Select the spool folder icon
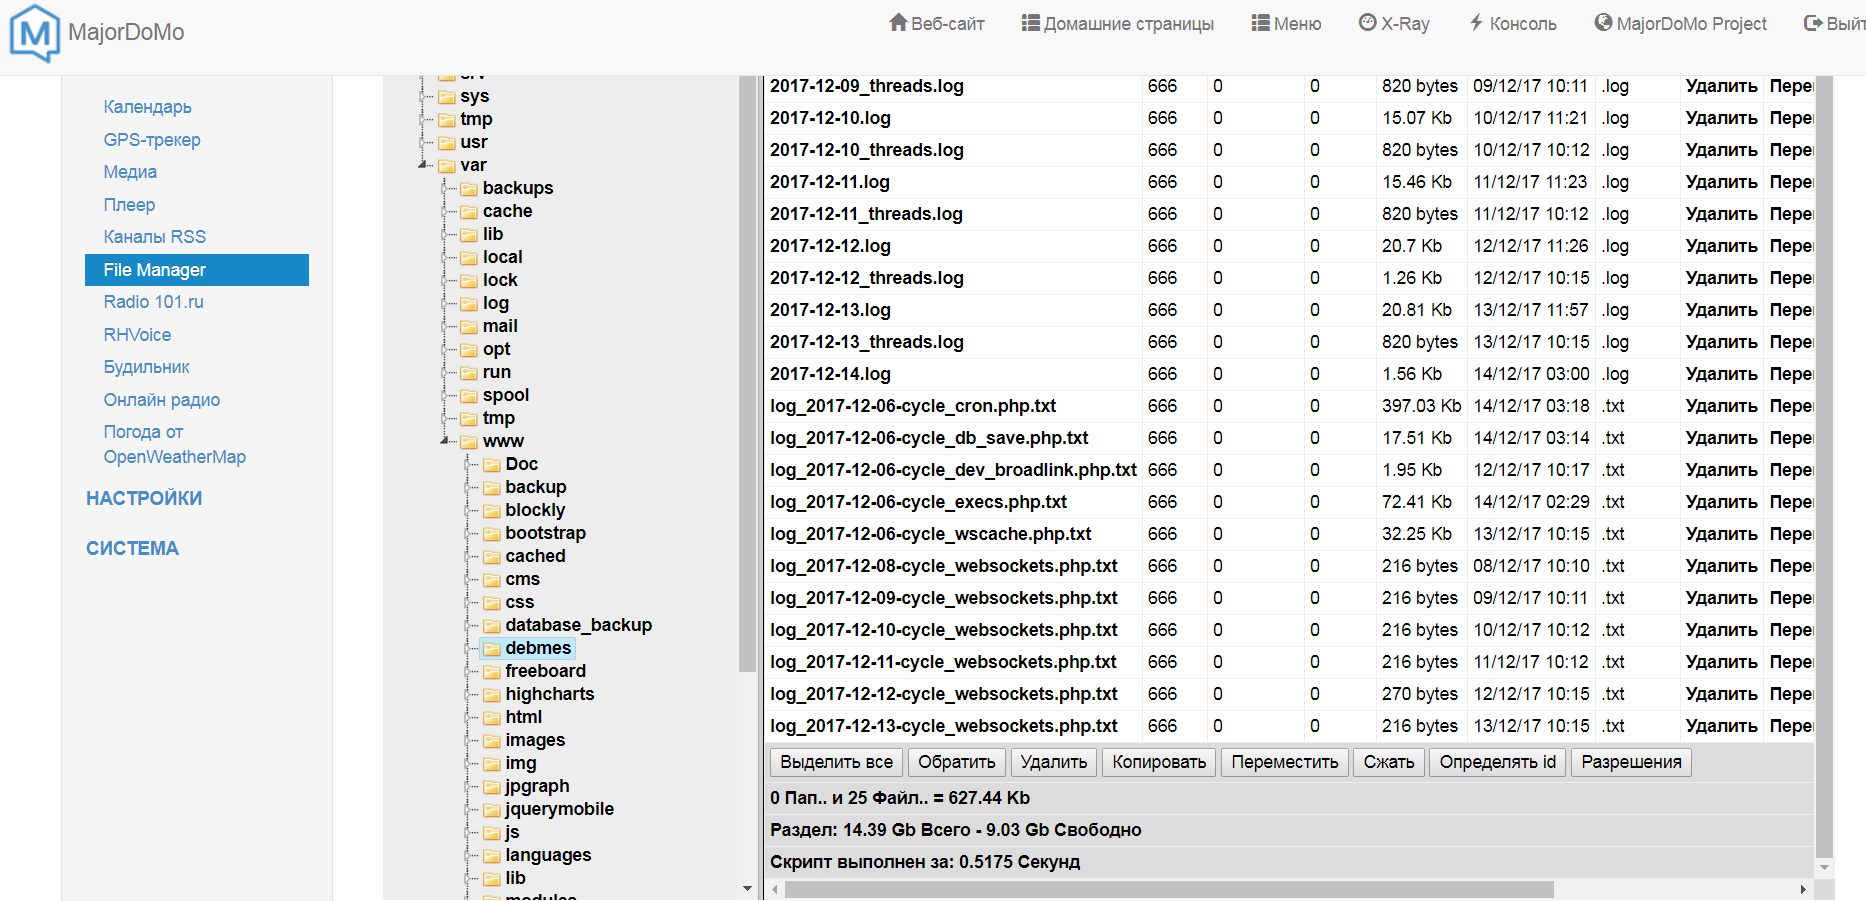The height and width of the screenshot is (901, 1866). tap(469, 396)
